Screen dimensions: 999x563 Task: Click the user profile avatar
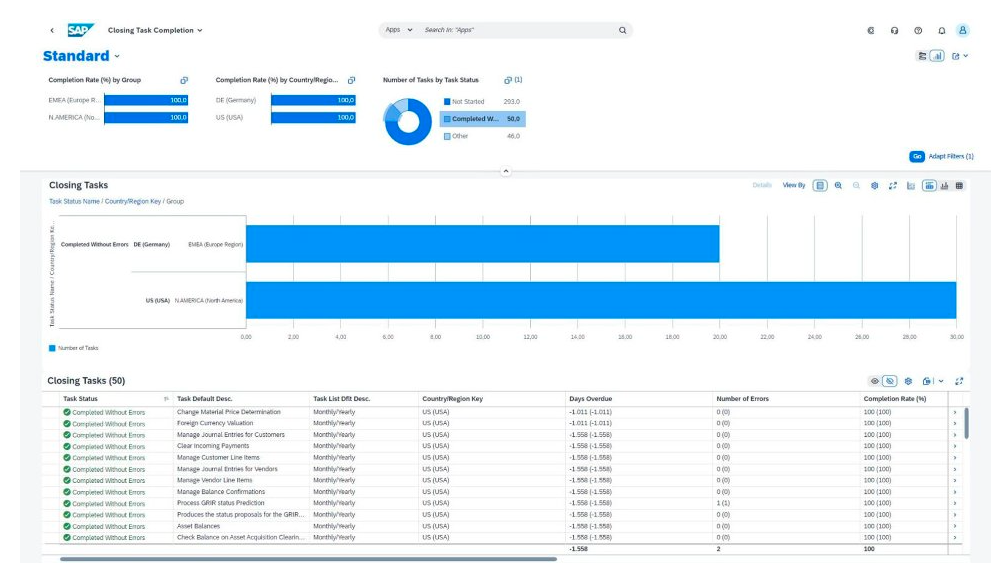tap(962, 30)
